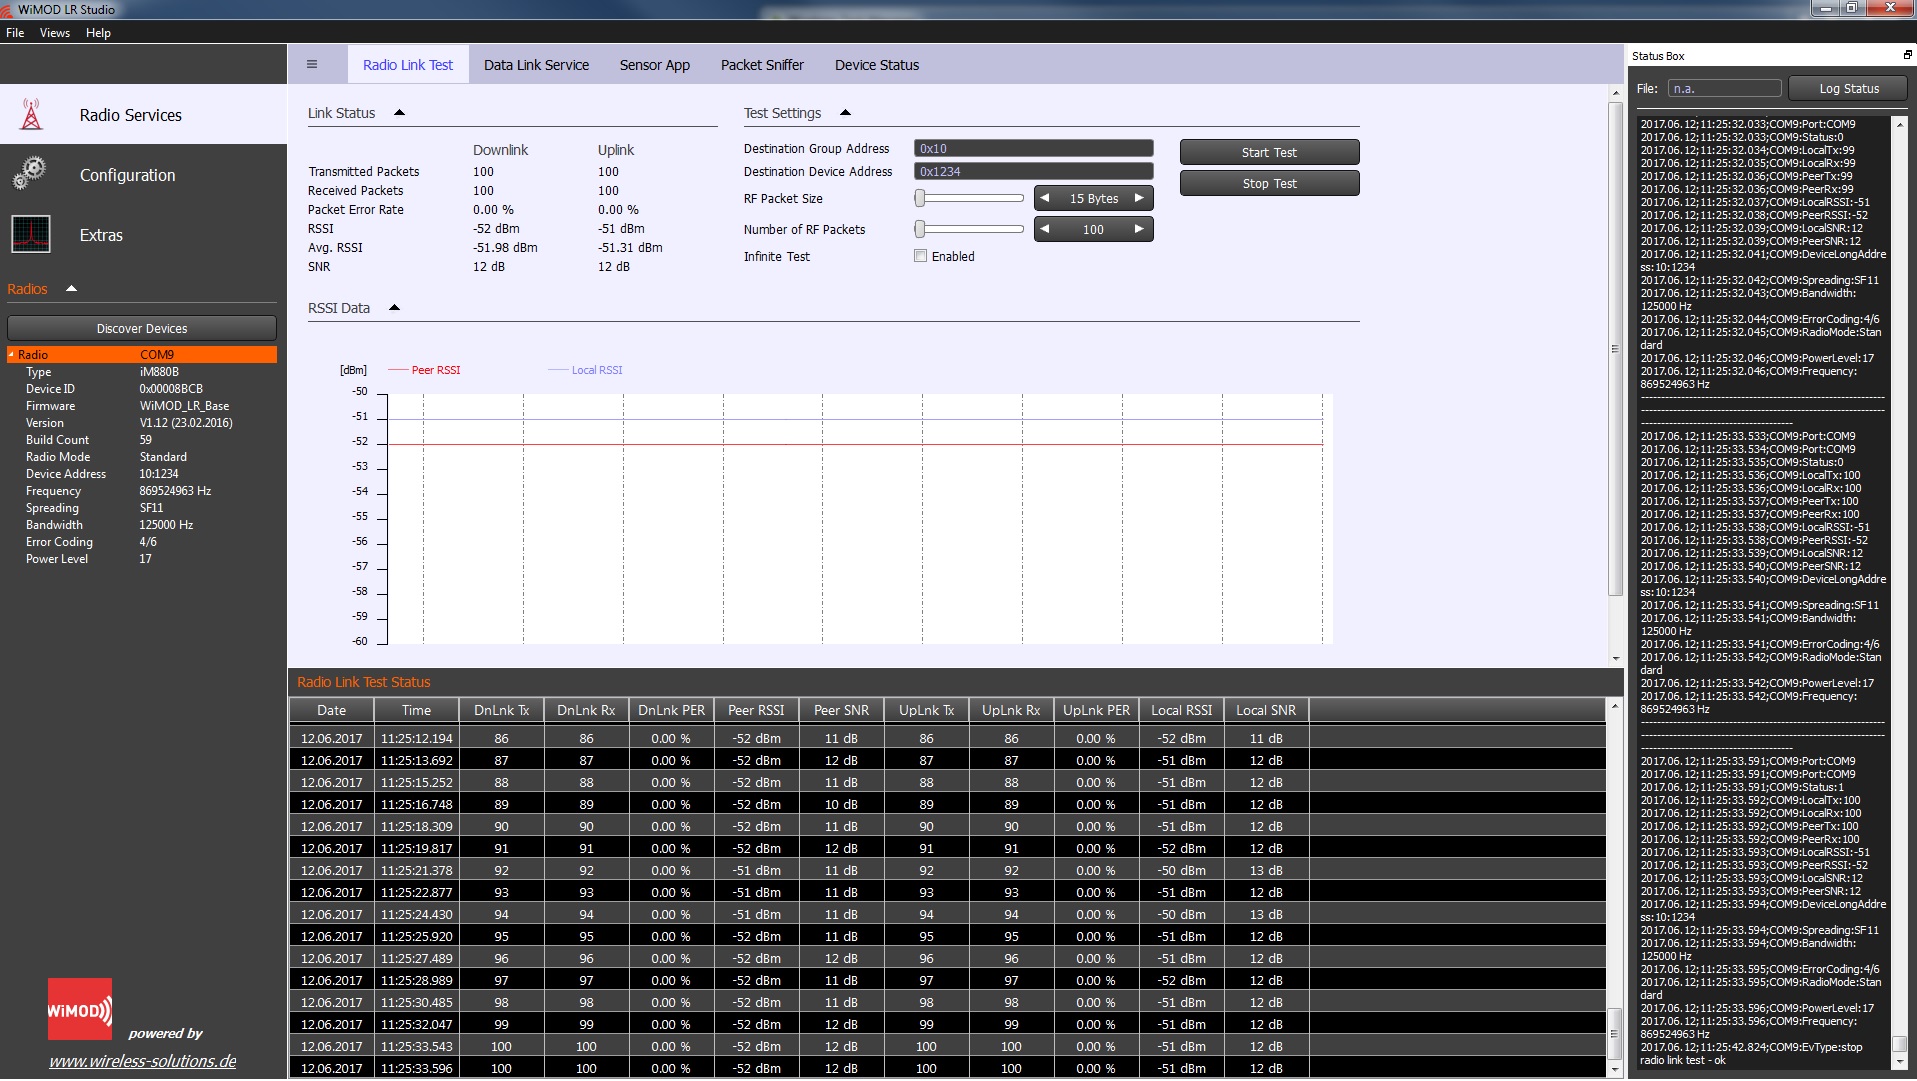This screenshot has width=1917, height=1081.
Task: Collapse the RSSI Data section
Action: pyautogui.click(x=394, y=308)
